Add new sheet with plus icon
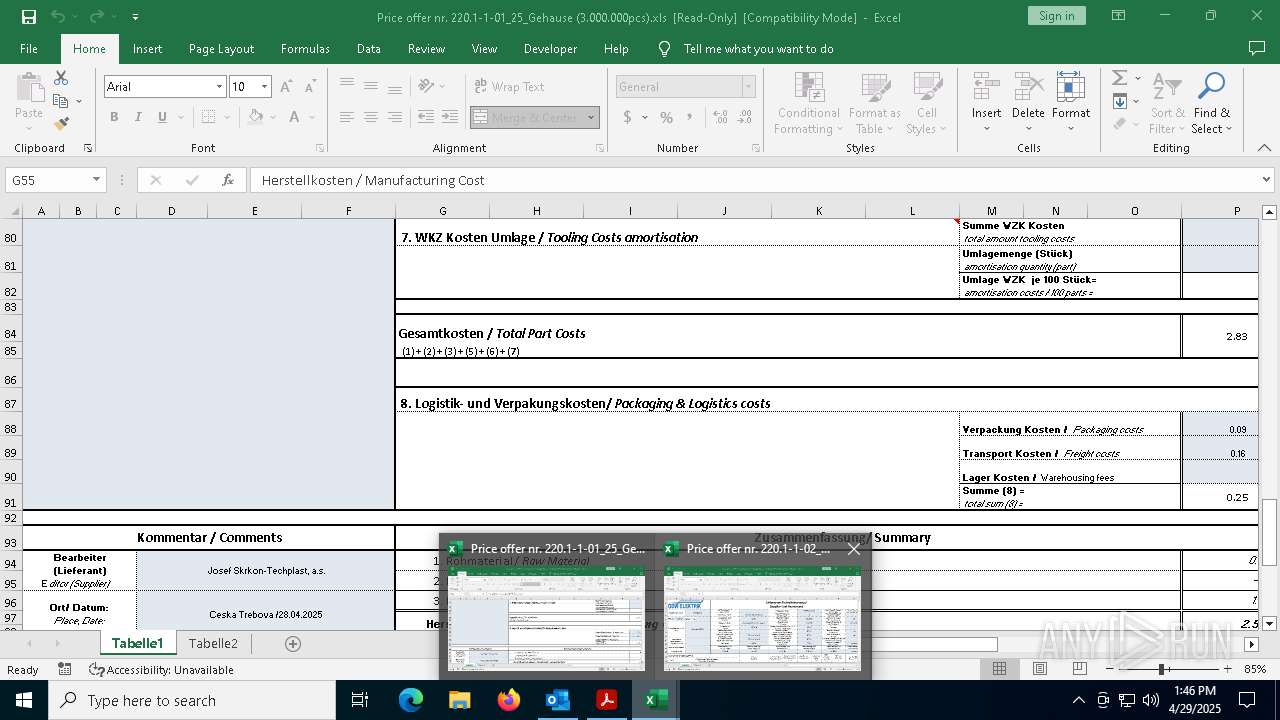The height and width of the screenshot is (720, 1280). [293, 644]
